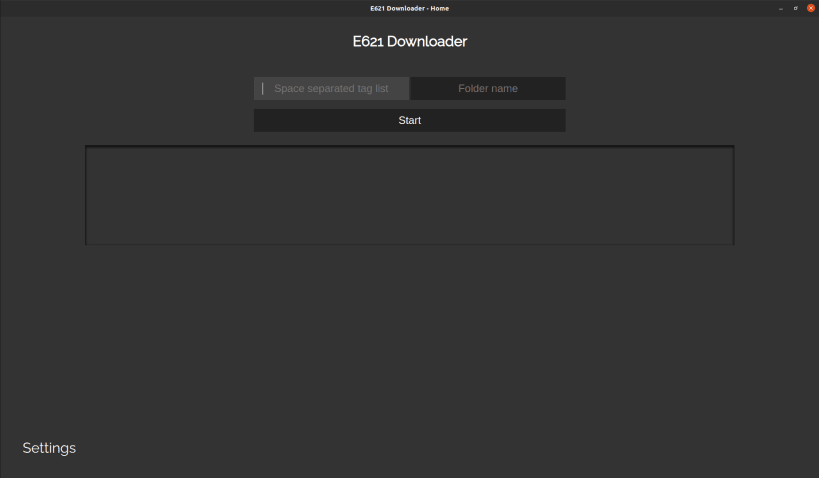Minimize the E621 Downloader window
Screen dimensions: 819x478
click(781, 8)
